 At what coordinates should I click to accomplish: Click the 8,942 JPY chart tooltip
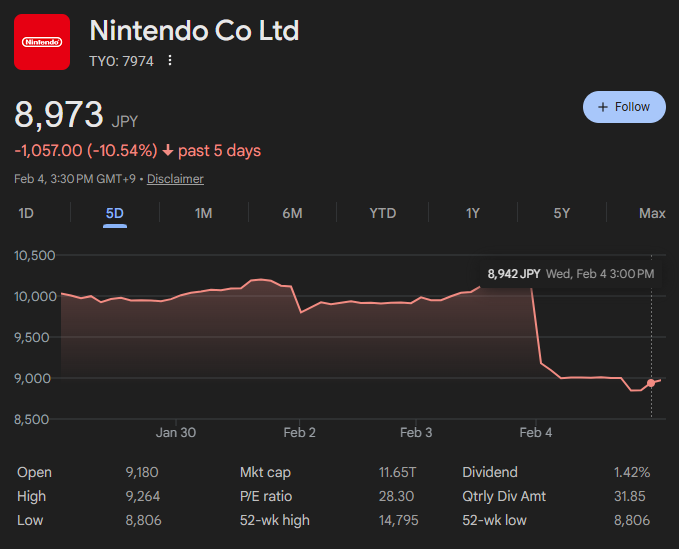tap(571, 274)
